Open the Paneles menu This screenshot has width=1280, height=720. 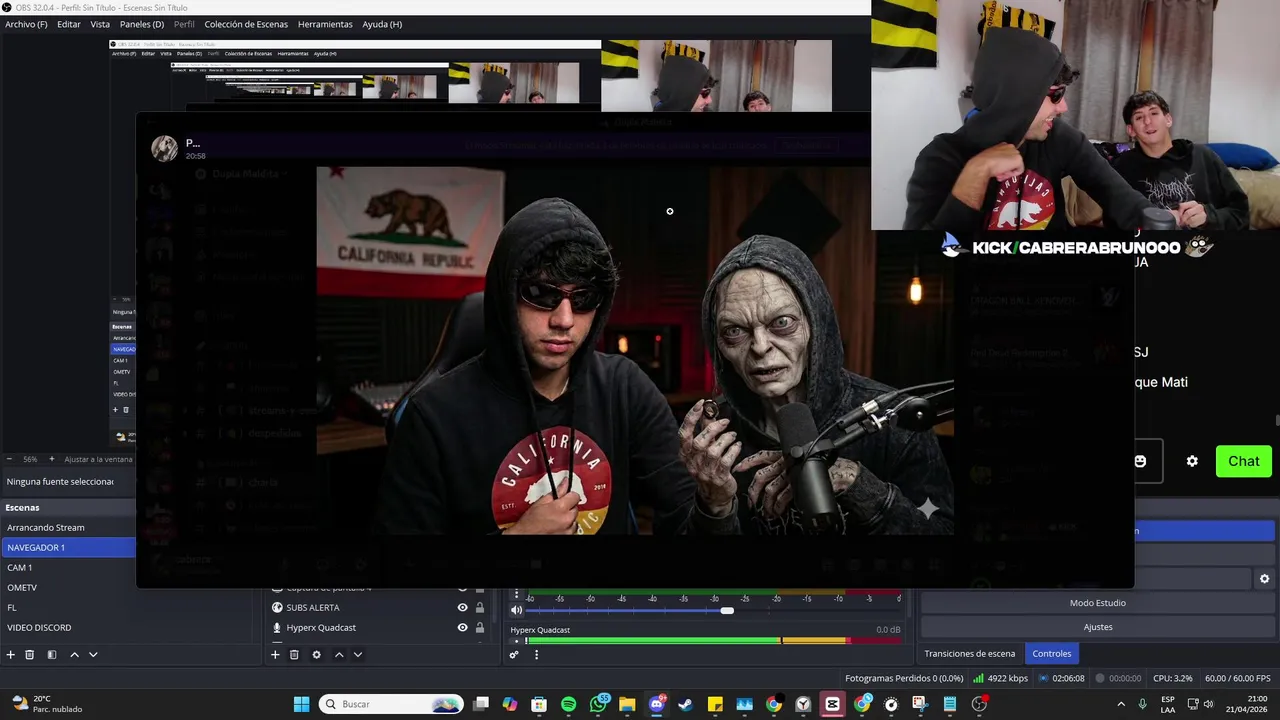pos(142,24)
